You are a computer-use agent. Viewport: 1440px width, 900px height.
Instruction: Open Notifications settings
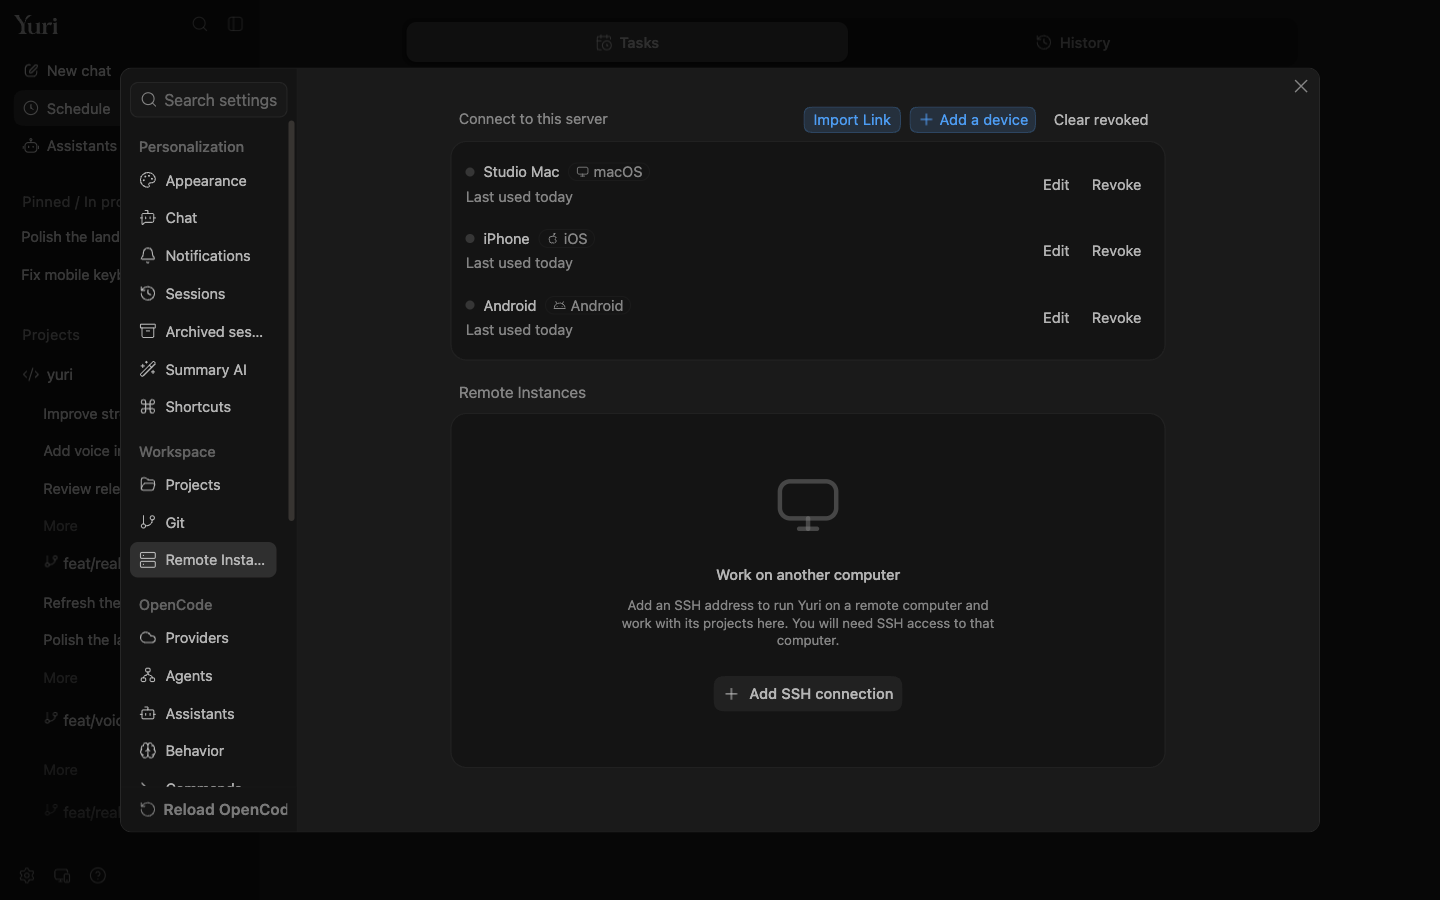click(203, 256)
